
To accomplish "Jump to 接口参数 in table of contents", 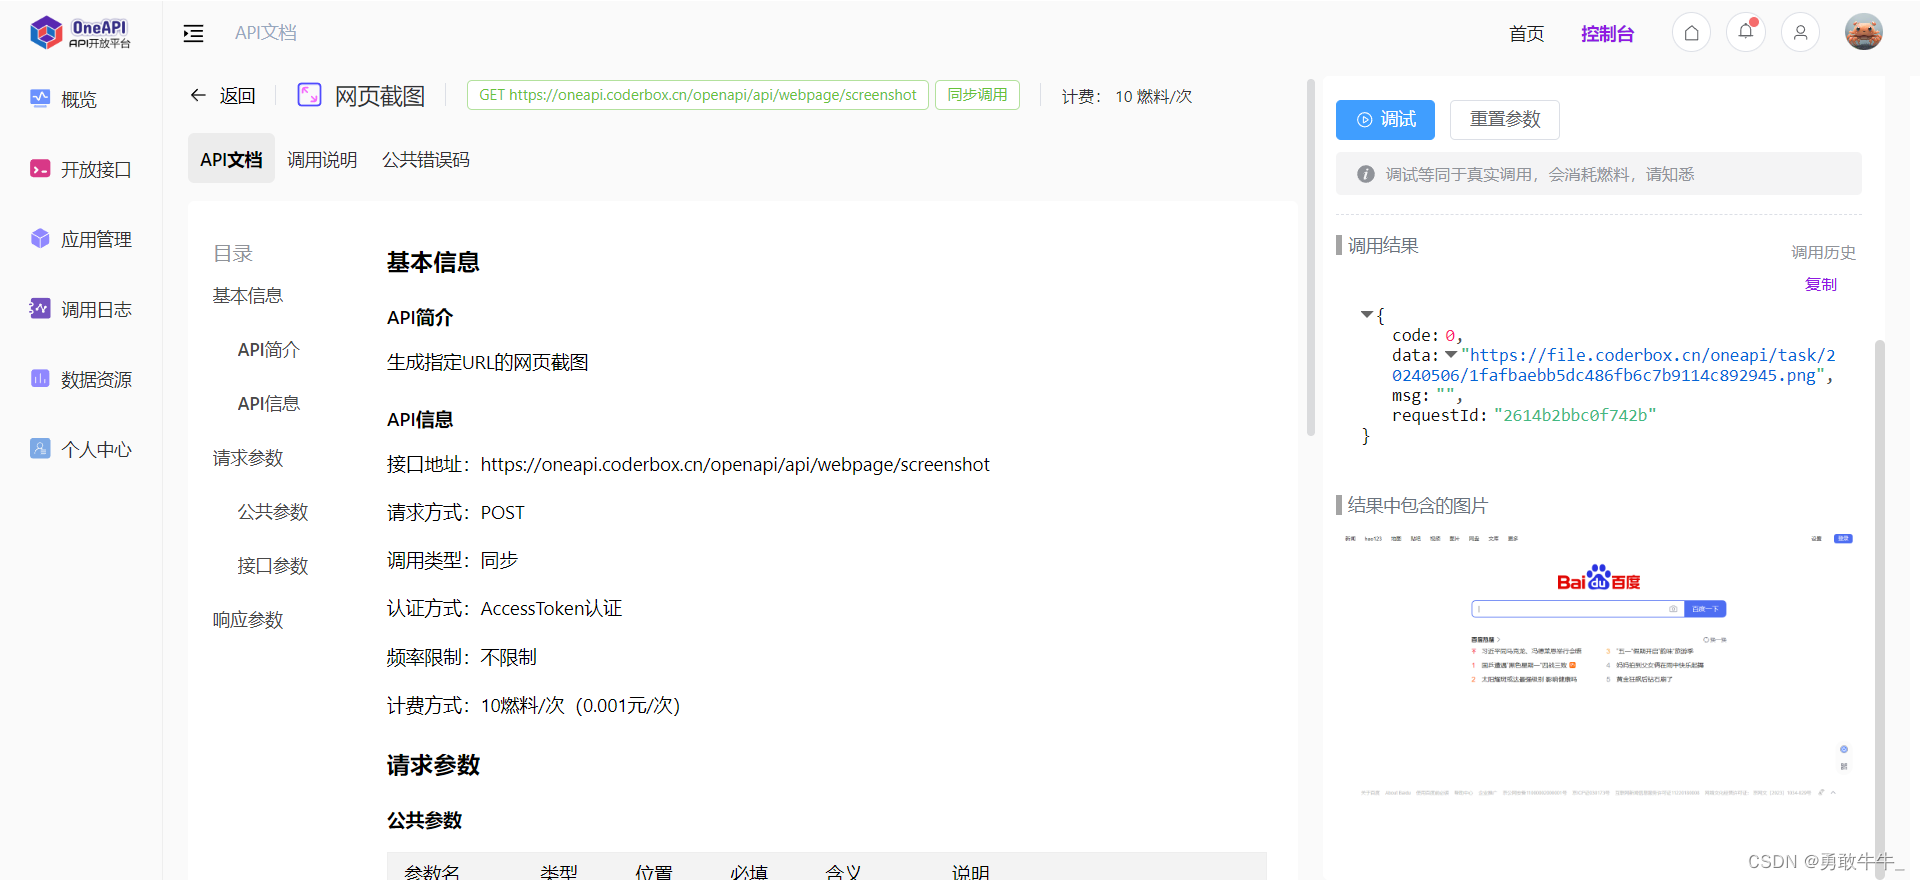I will [x=273, y=566].
